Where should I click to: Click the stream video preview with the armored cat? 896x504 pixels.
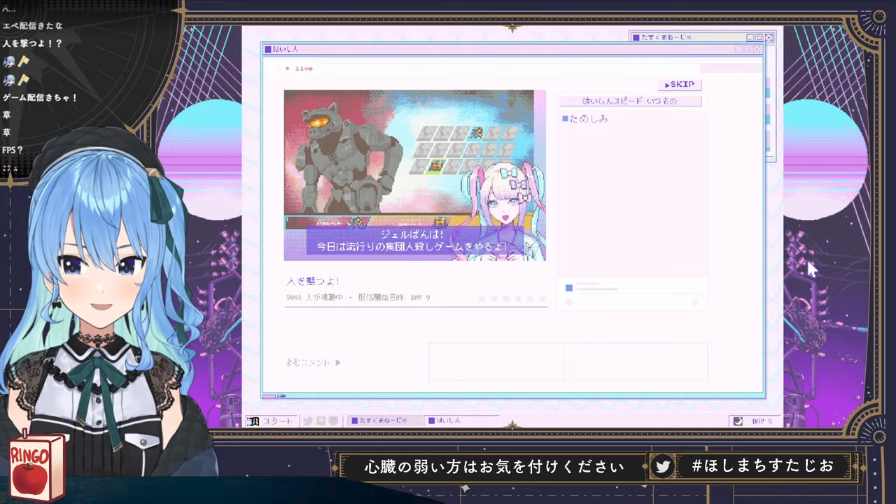click(x=415, y=175)
